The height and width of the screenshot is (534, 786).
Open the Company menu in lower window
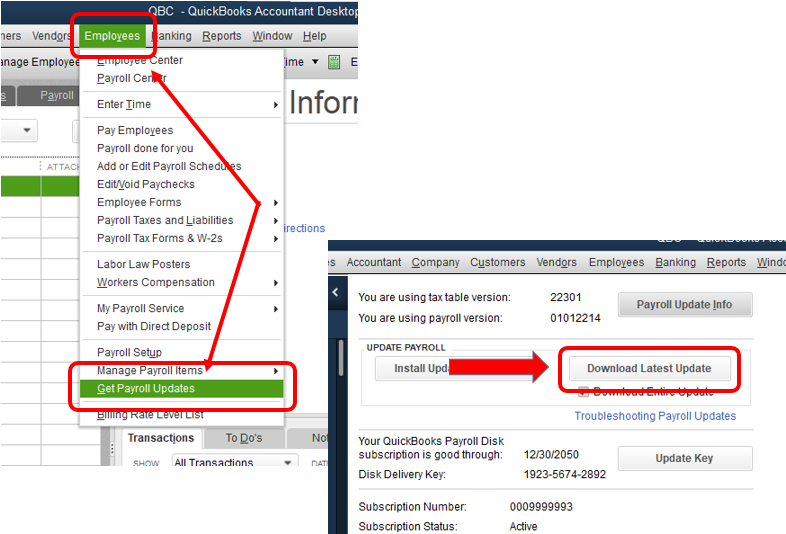point(436,262)
